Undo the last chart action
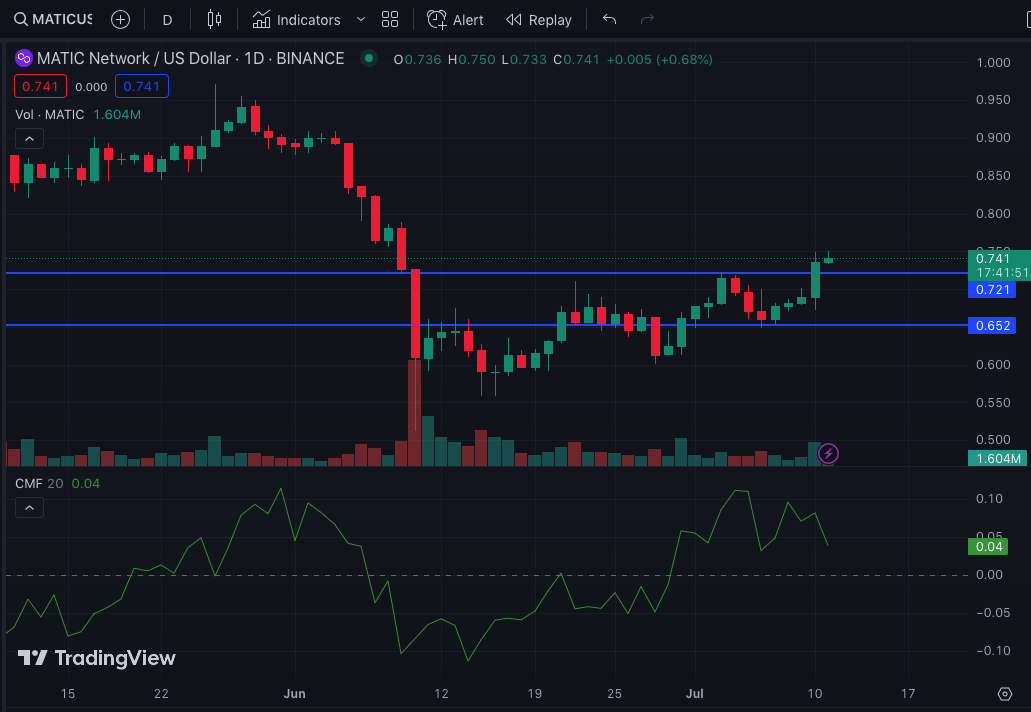 click(x=610, y=20)
